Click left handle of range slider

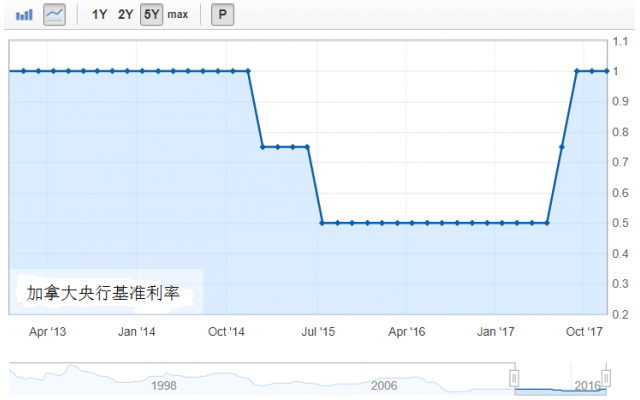514,378
